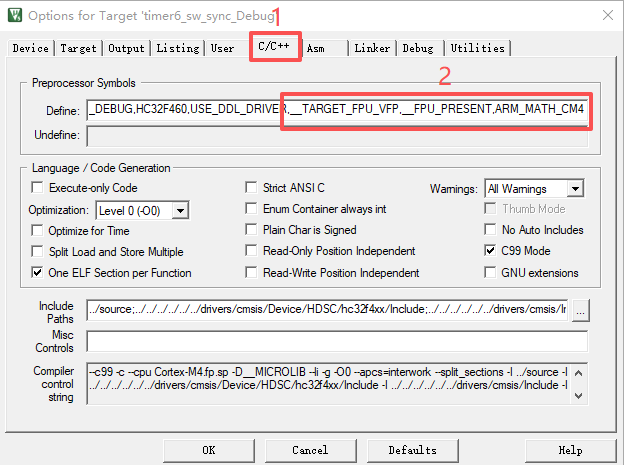Viewport: 624px width, 465px height.
Task: Click the Compiler control string box
Action: point(328,384)
